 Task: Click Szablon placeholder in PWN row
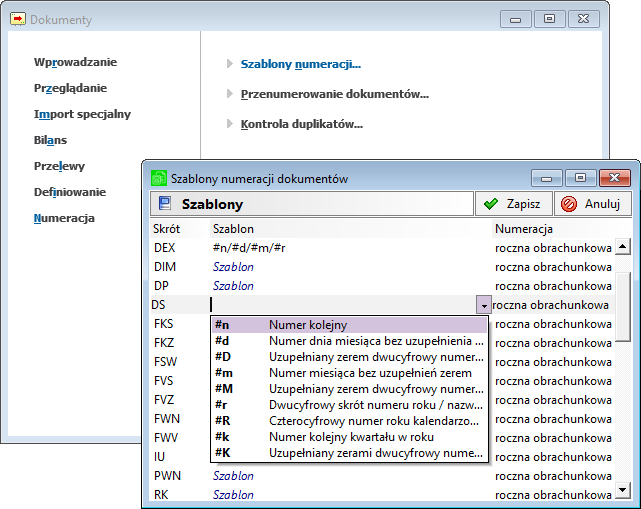(x=233, y=476)
